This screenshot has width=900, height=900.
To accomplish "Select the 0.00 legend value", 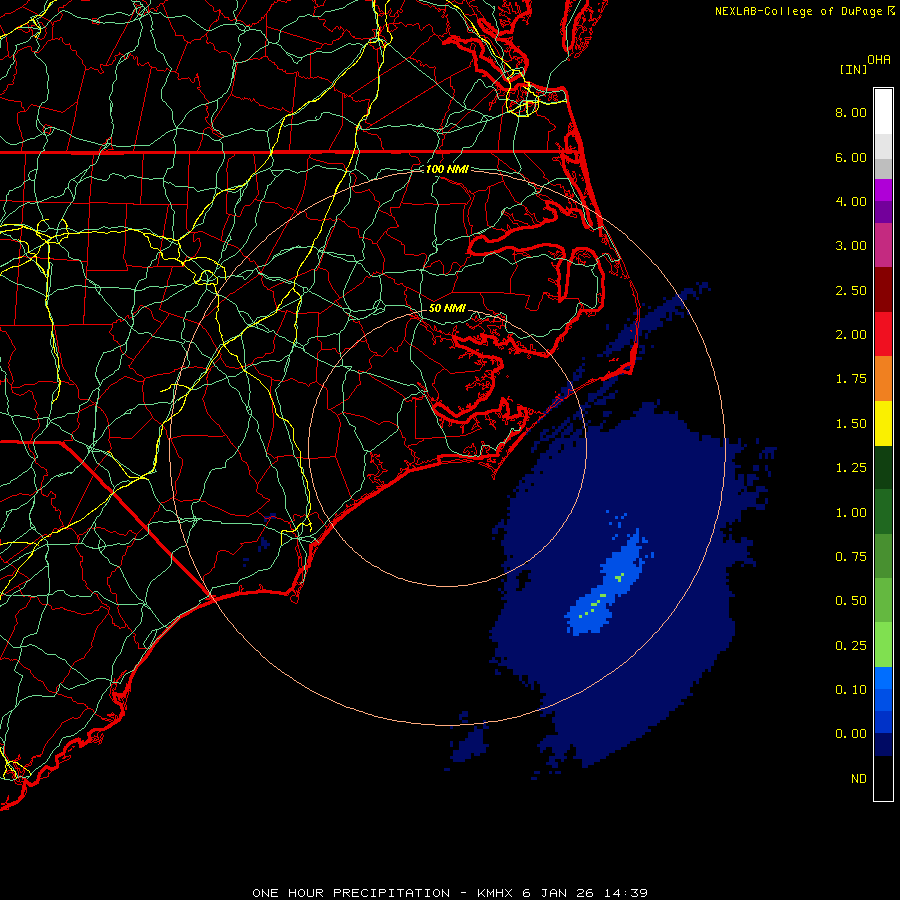I will [x=851, y=734].
